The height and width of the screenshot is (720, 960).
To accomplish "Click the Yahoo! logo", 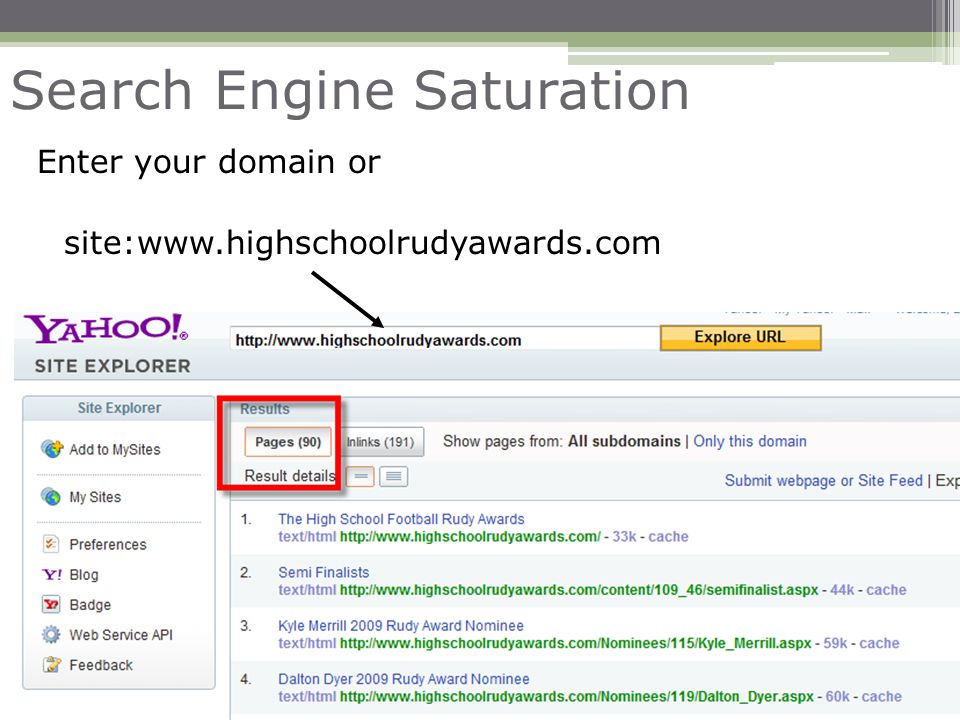I will pos(106,329).
